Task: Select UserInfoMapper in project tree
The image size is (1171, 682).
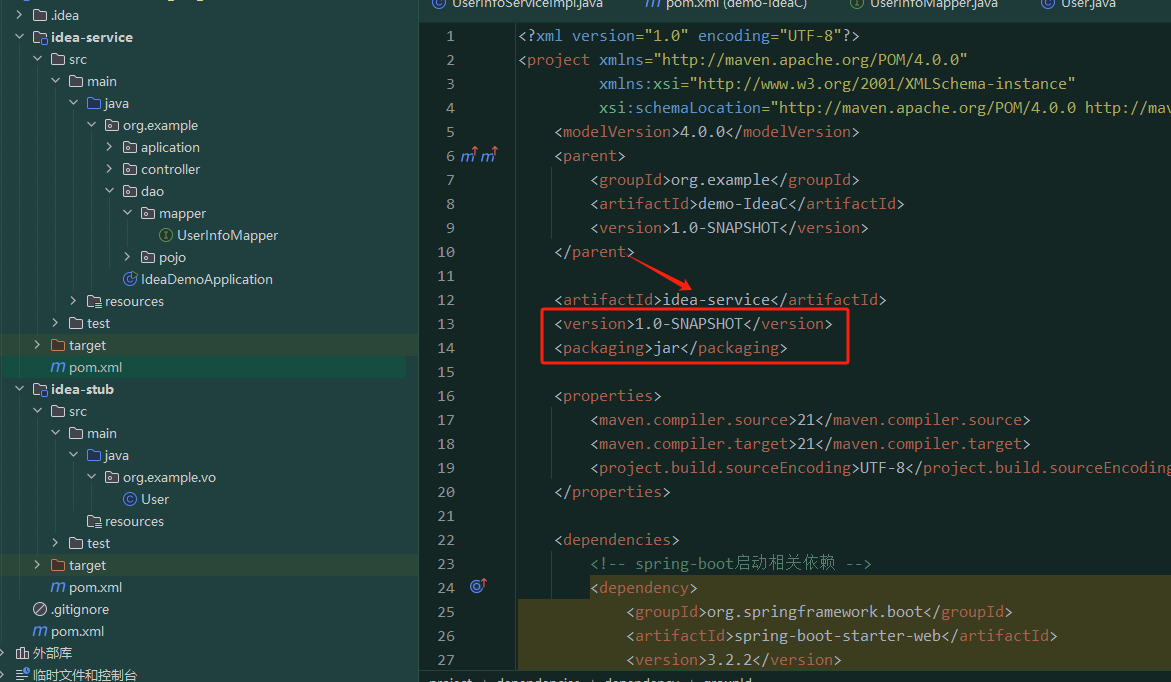Action: tap(227, 235)
